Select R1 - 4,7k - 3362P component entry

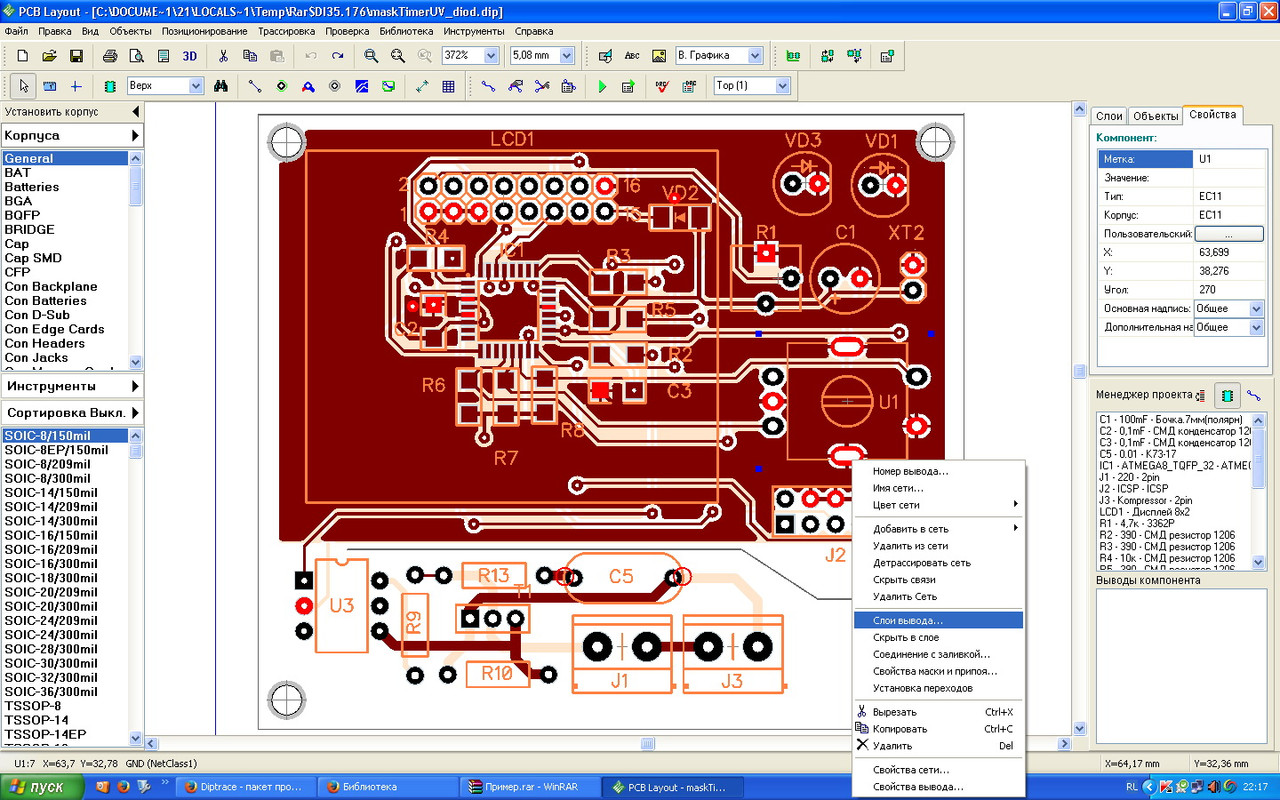pos(1174,523)
